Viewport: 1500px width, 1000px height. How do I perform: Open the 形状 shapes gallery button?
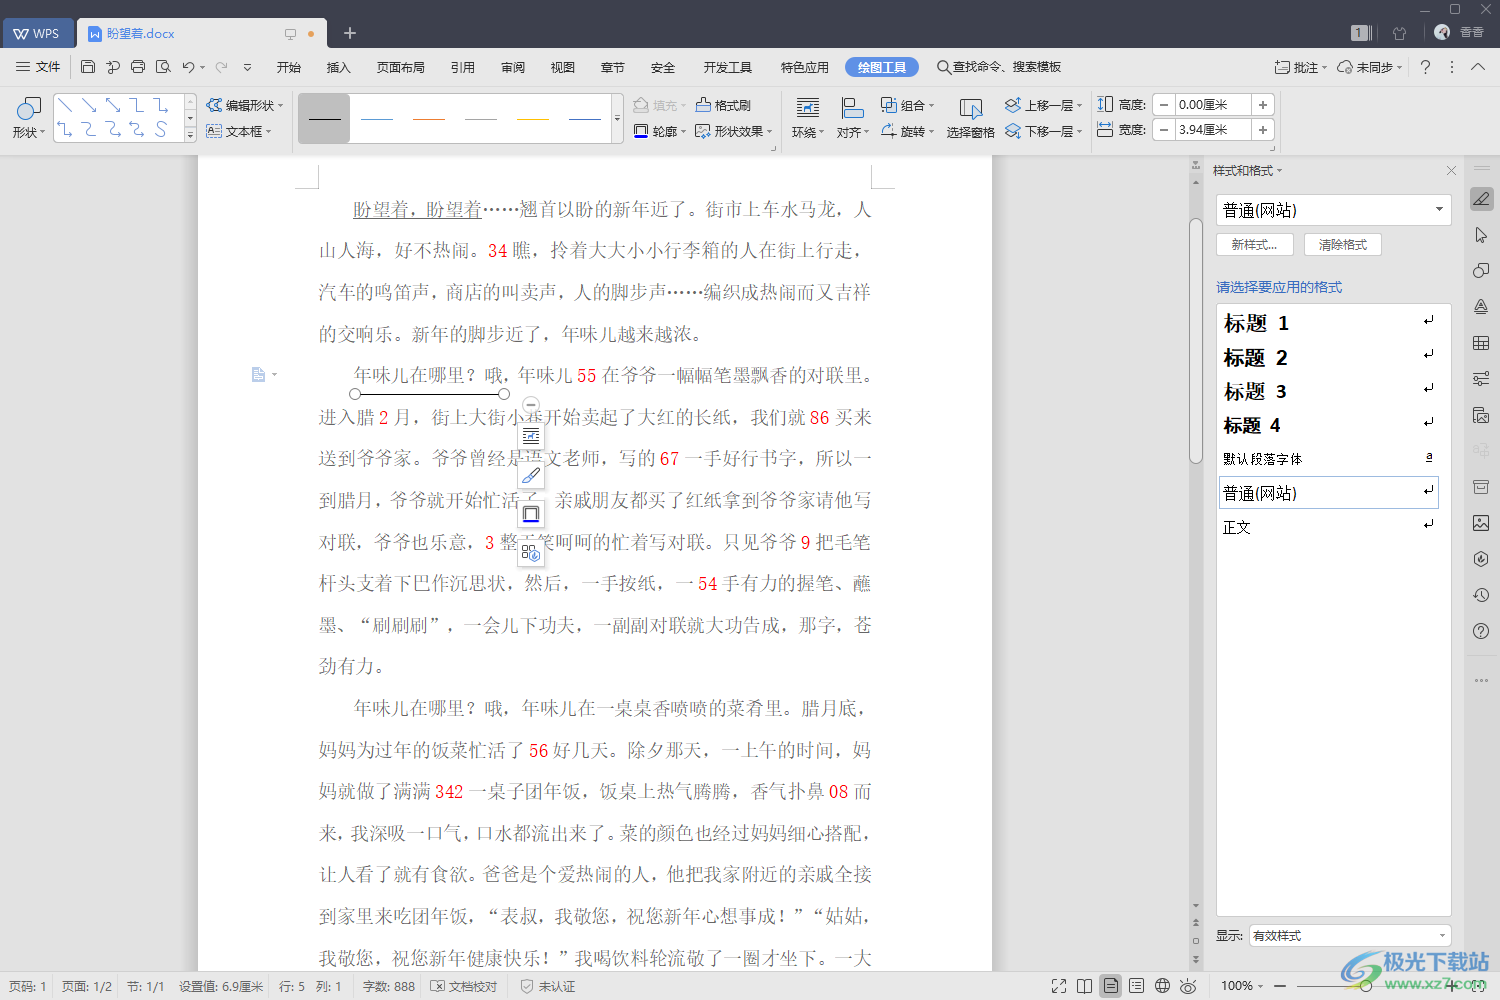(x=28, y=118)
